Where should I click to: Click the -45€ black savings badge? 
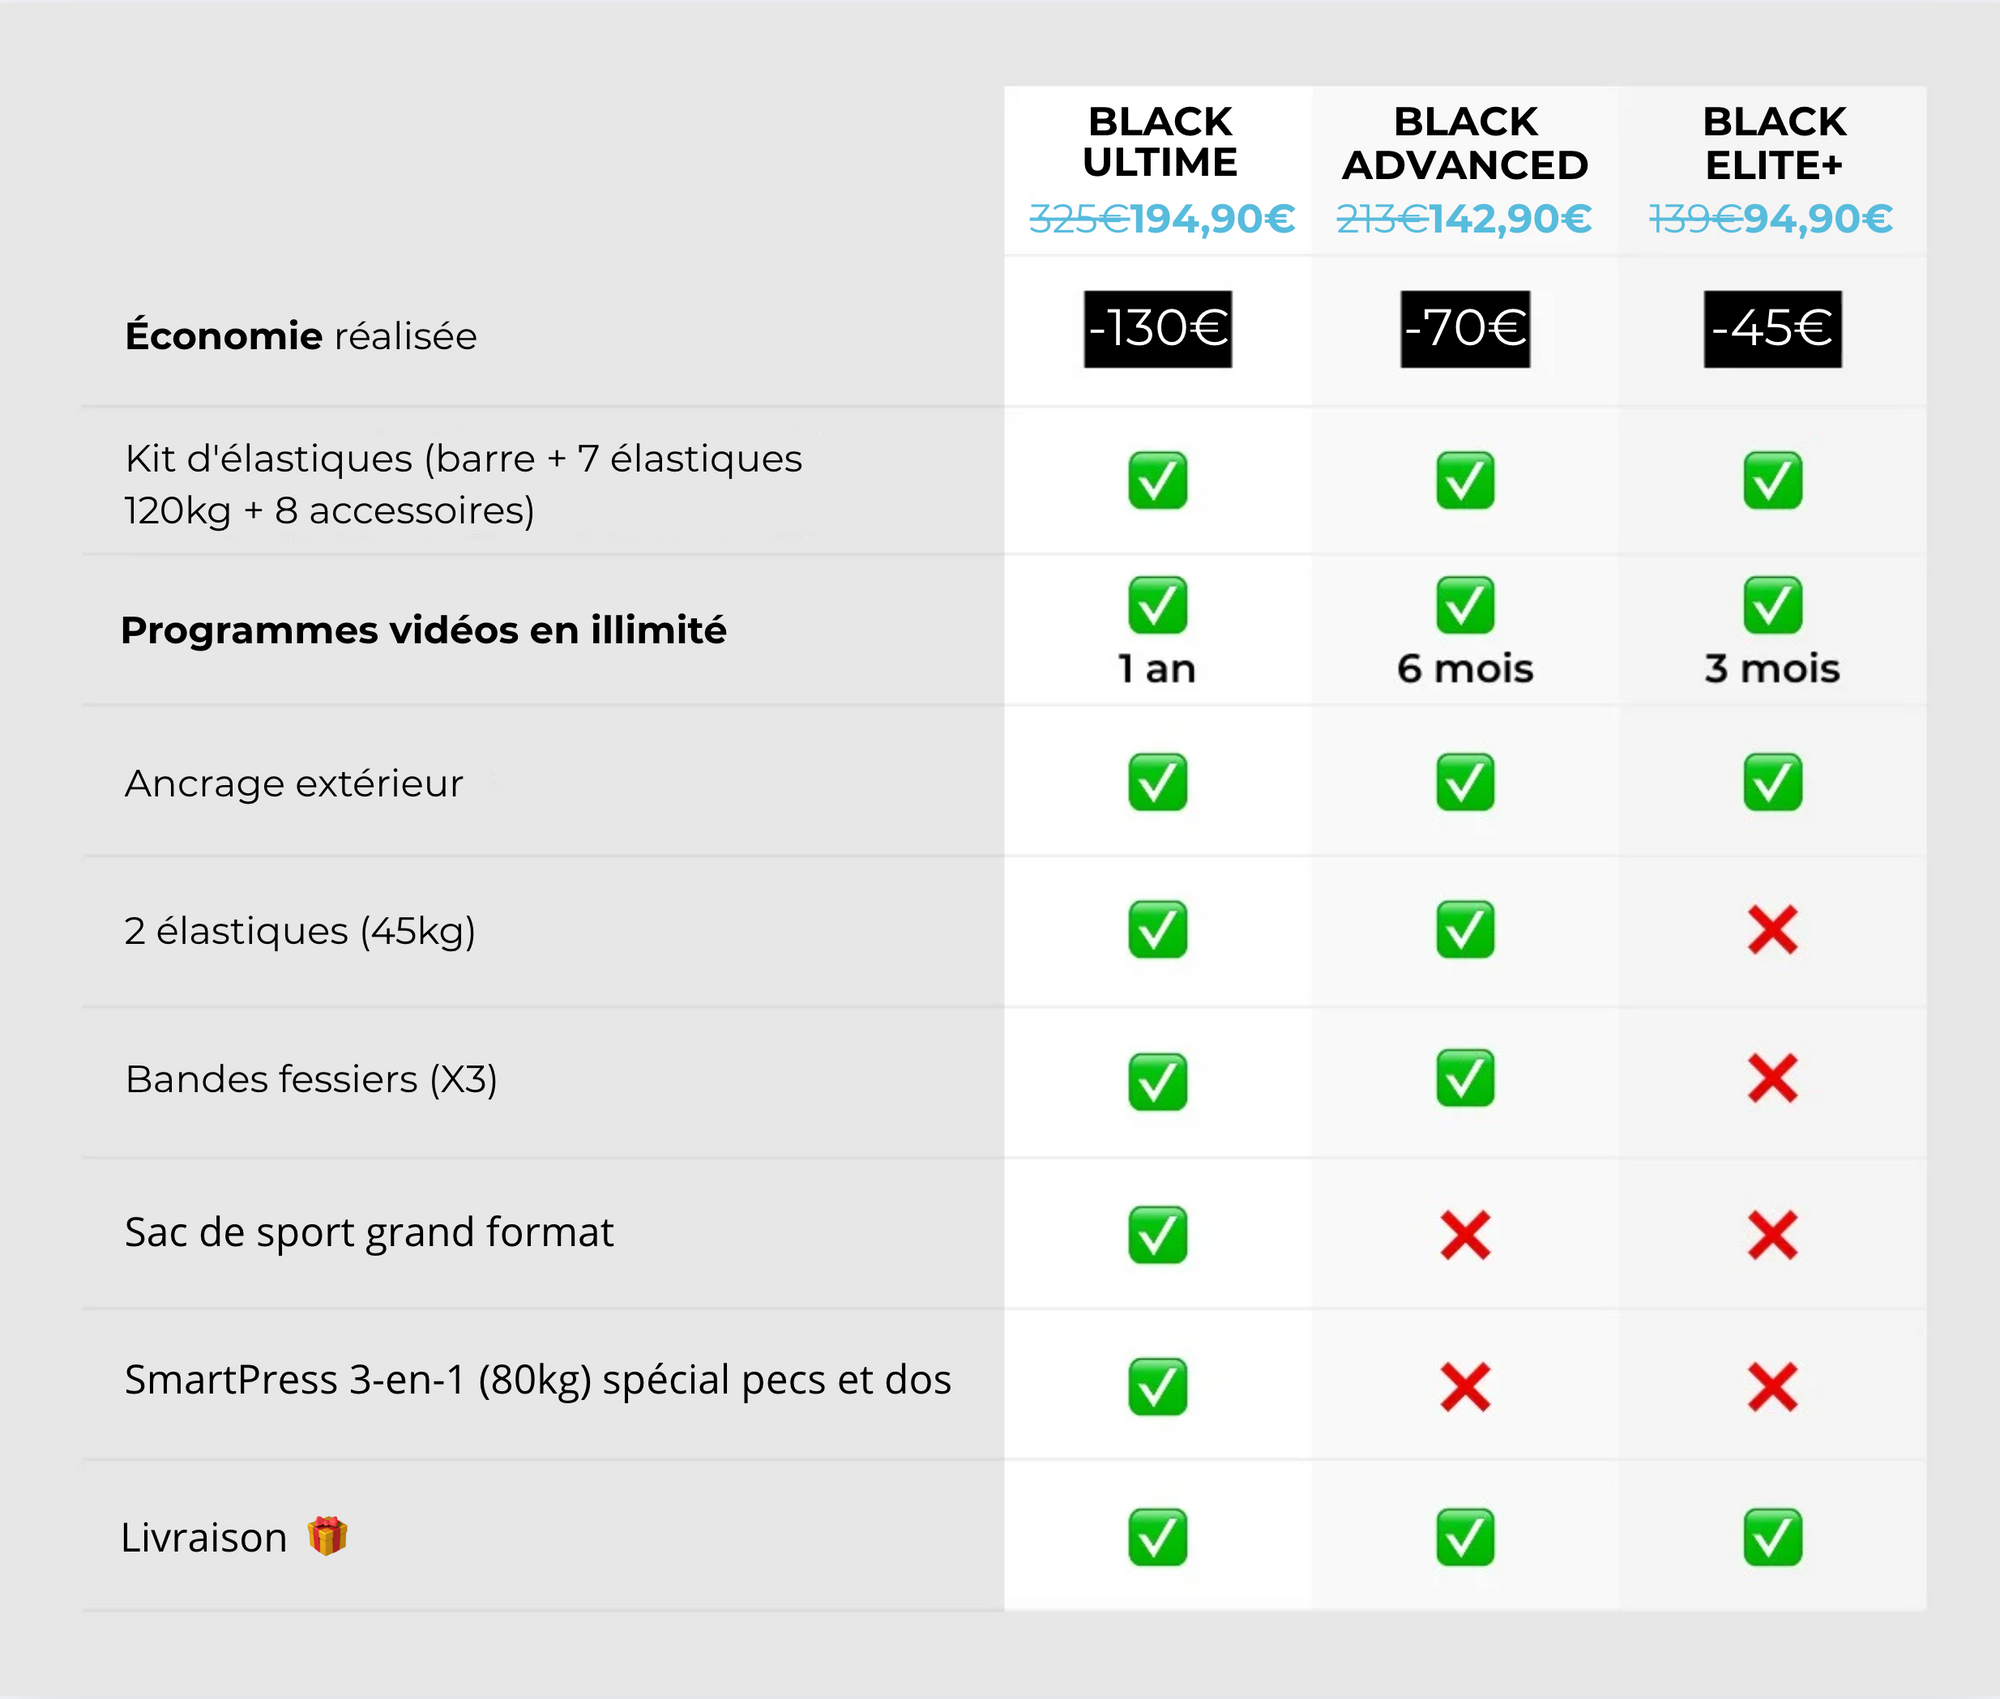1772,329
